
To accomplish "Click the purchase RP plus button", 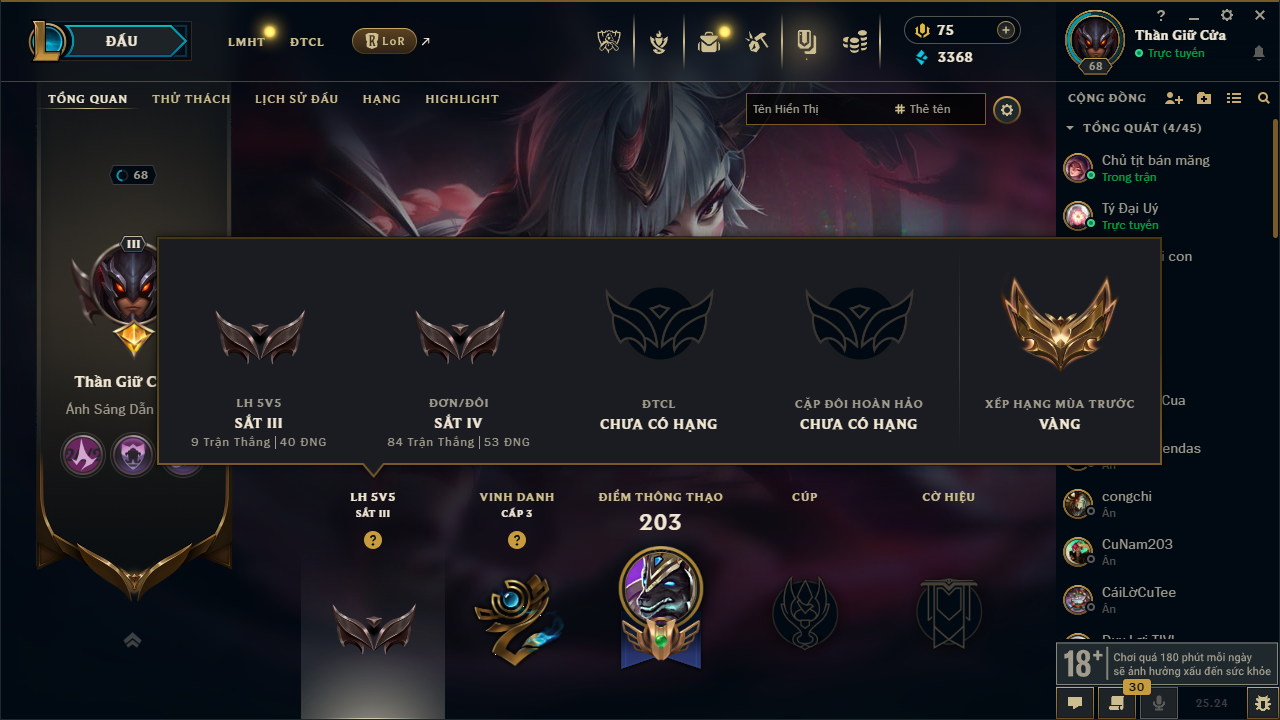I will (1006, 30).
